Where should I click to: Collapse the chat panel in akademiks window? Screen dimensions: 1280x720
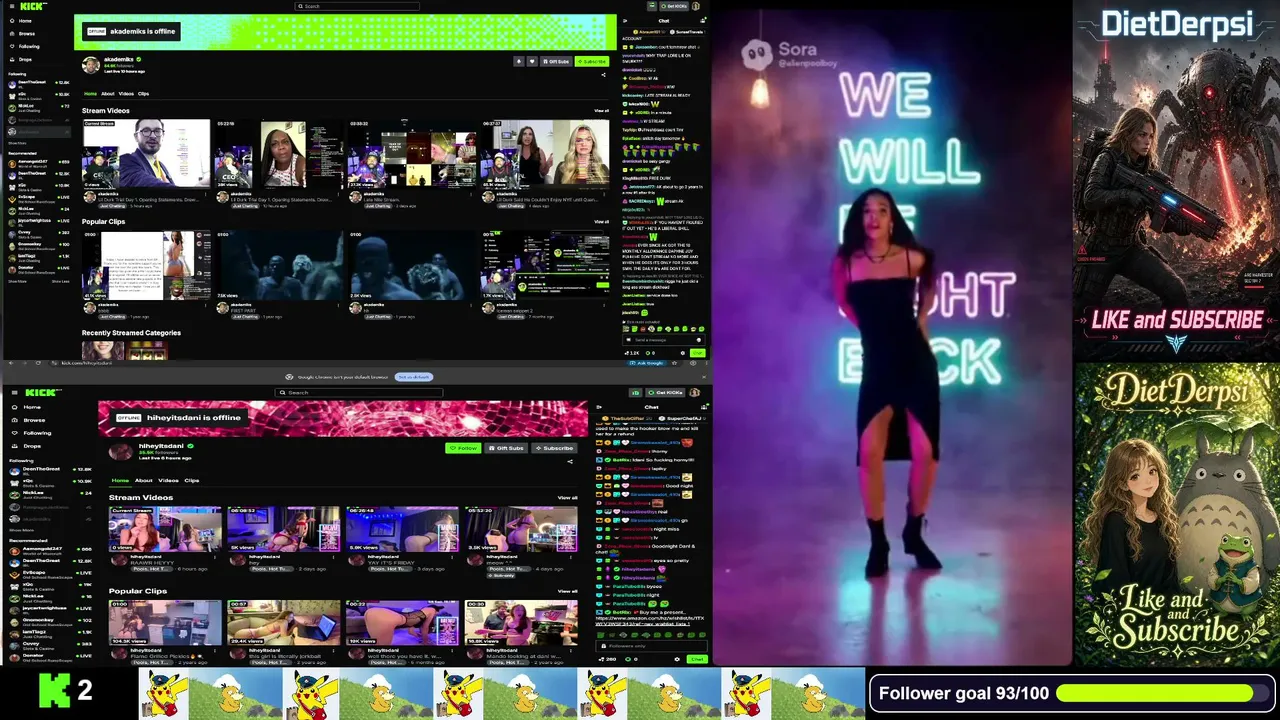[x=626, y=20]
